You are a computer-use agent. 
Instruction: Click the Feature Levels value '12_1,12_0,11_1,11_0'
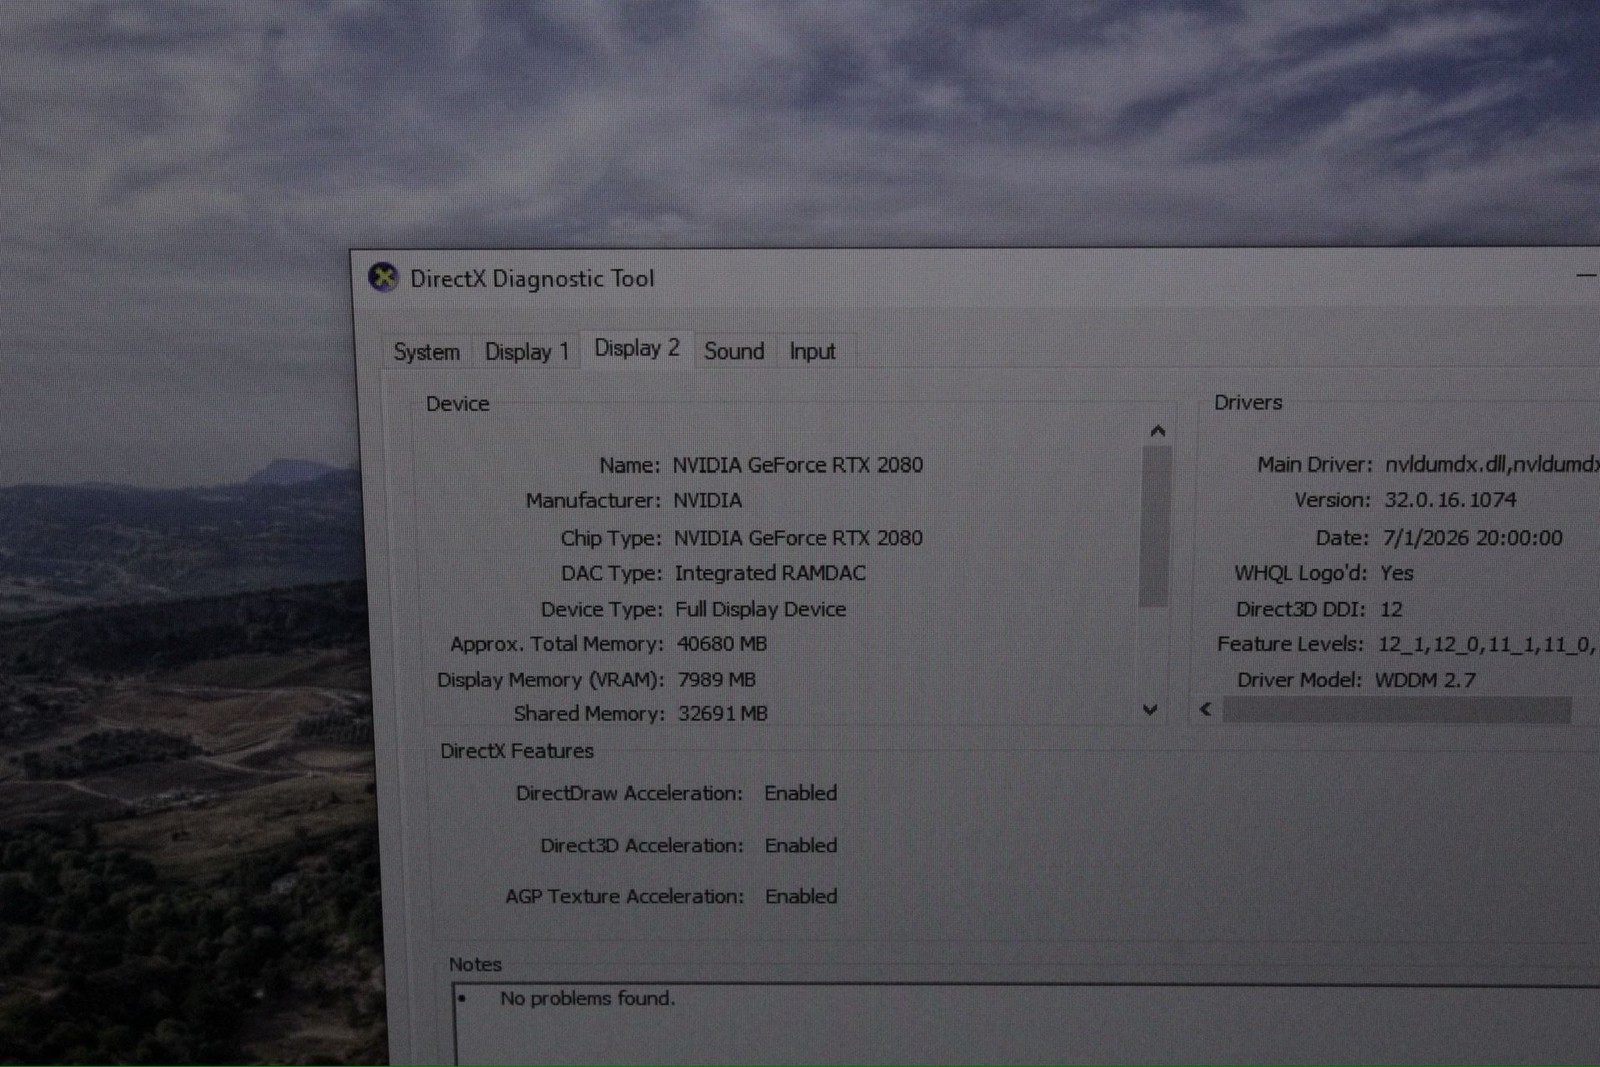pyautogui.click(x=1484, y=645)
